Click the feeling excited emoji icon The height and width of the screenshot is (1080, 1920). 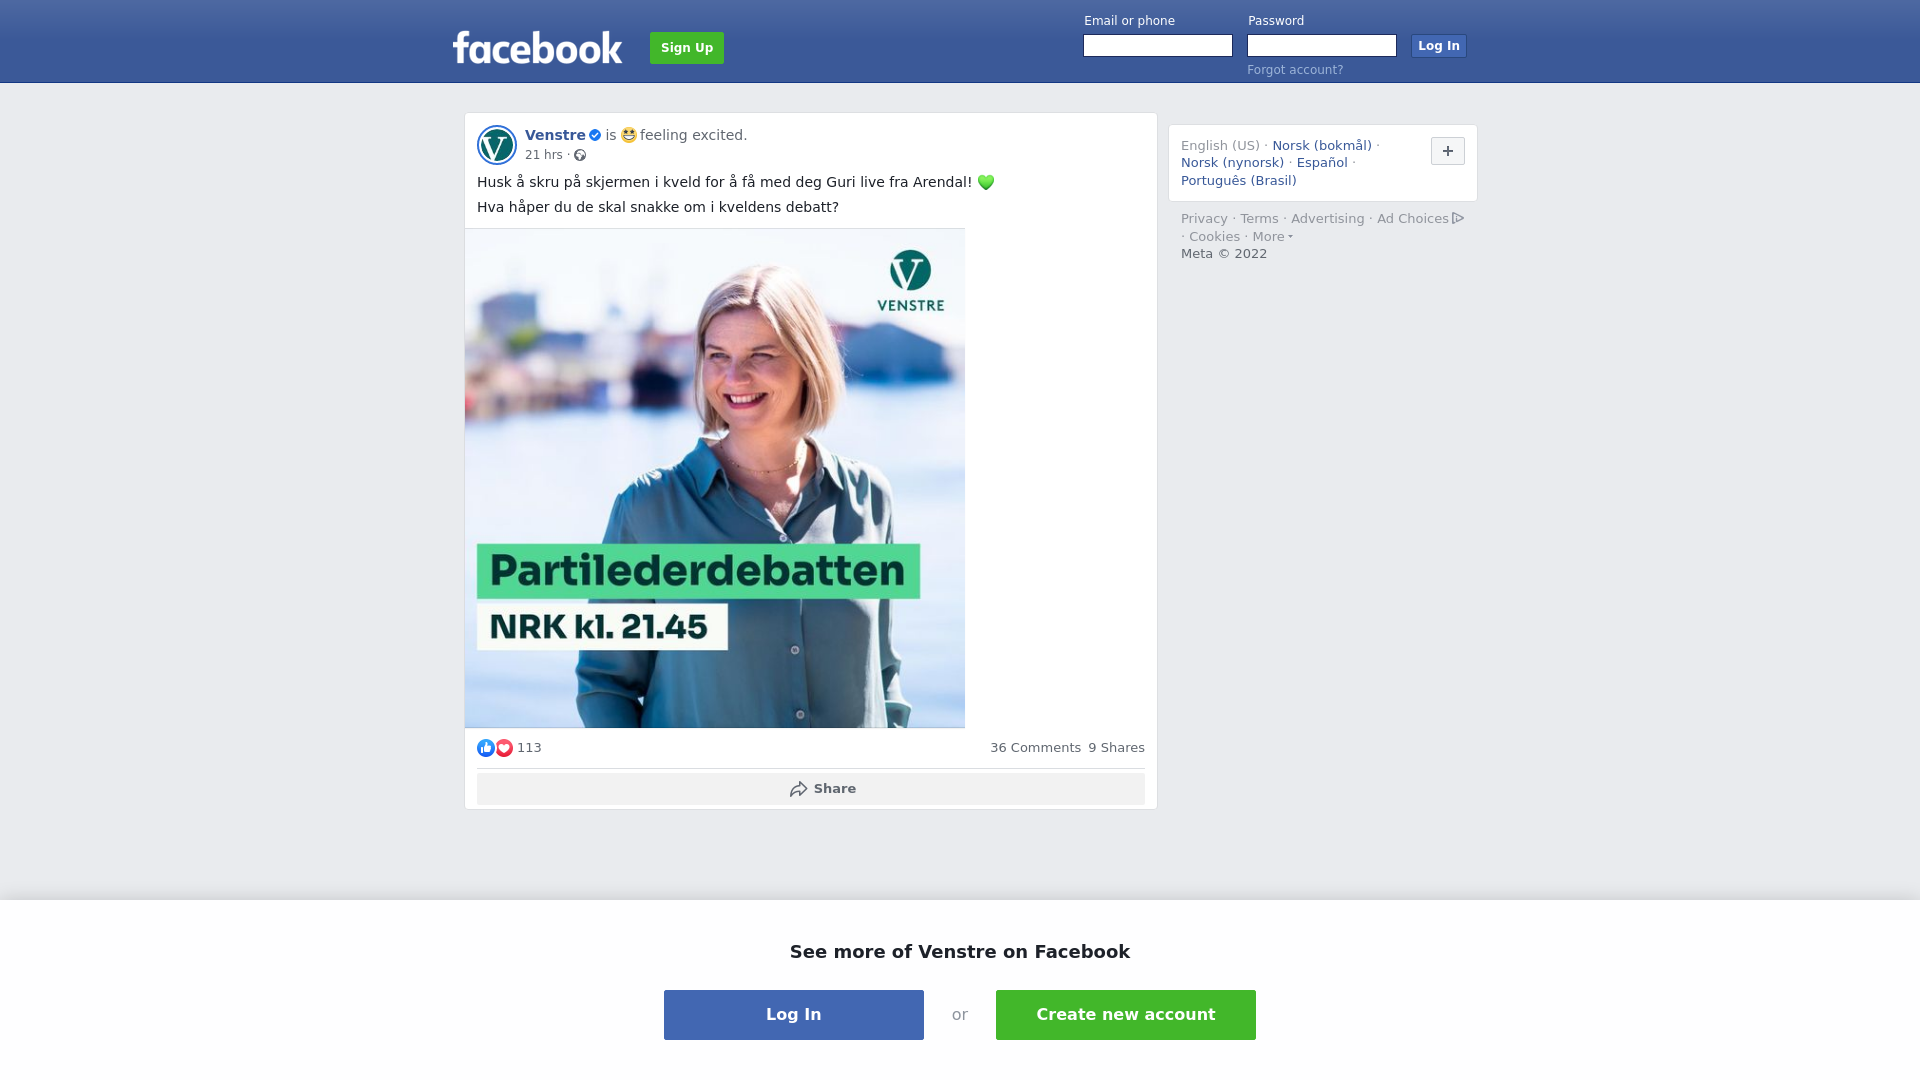coord(629,135)
